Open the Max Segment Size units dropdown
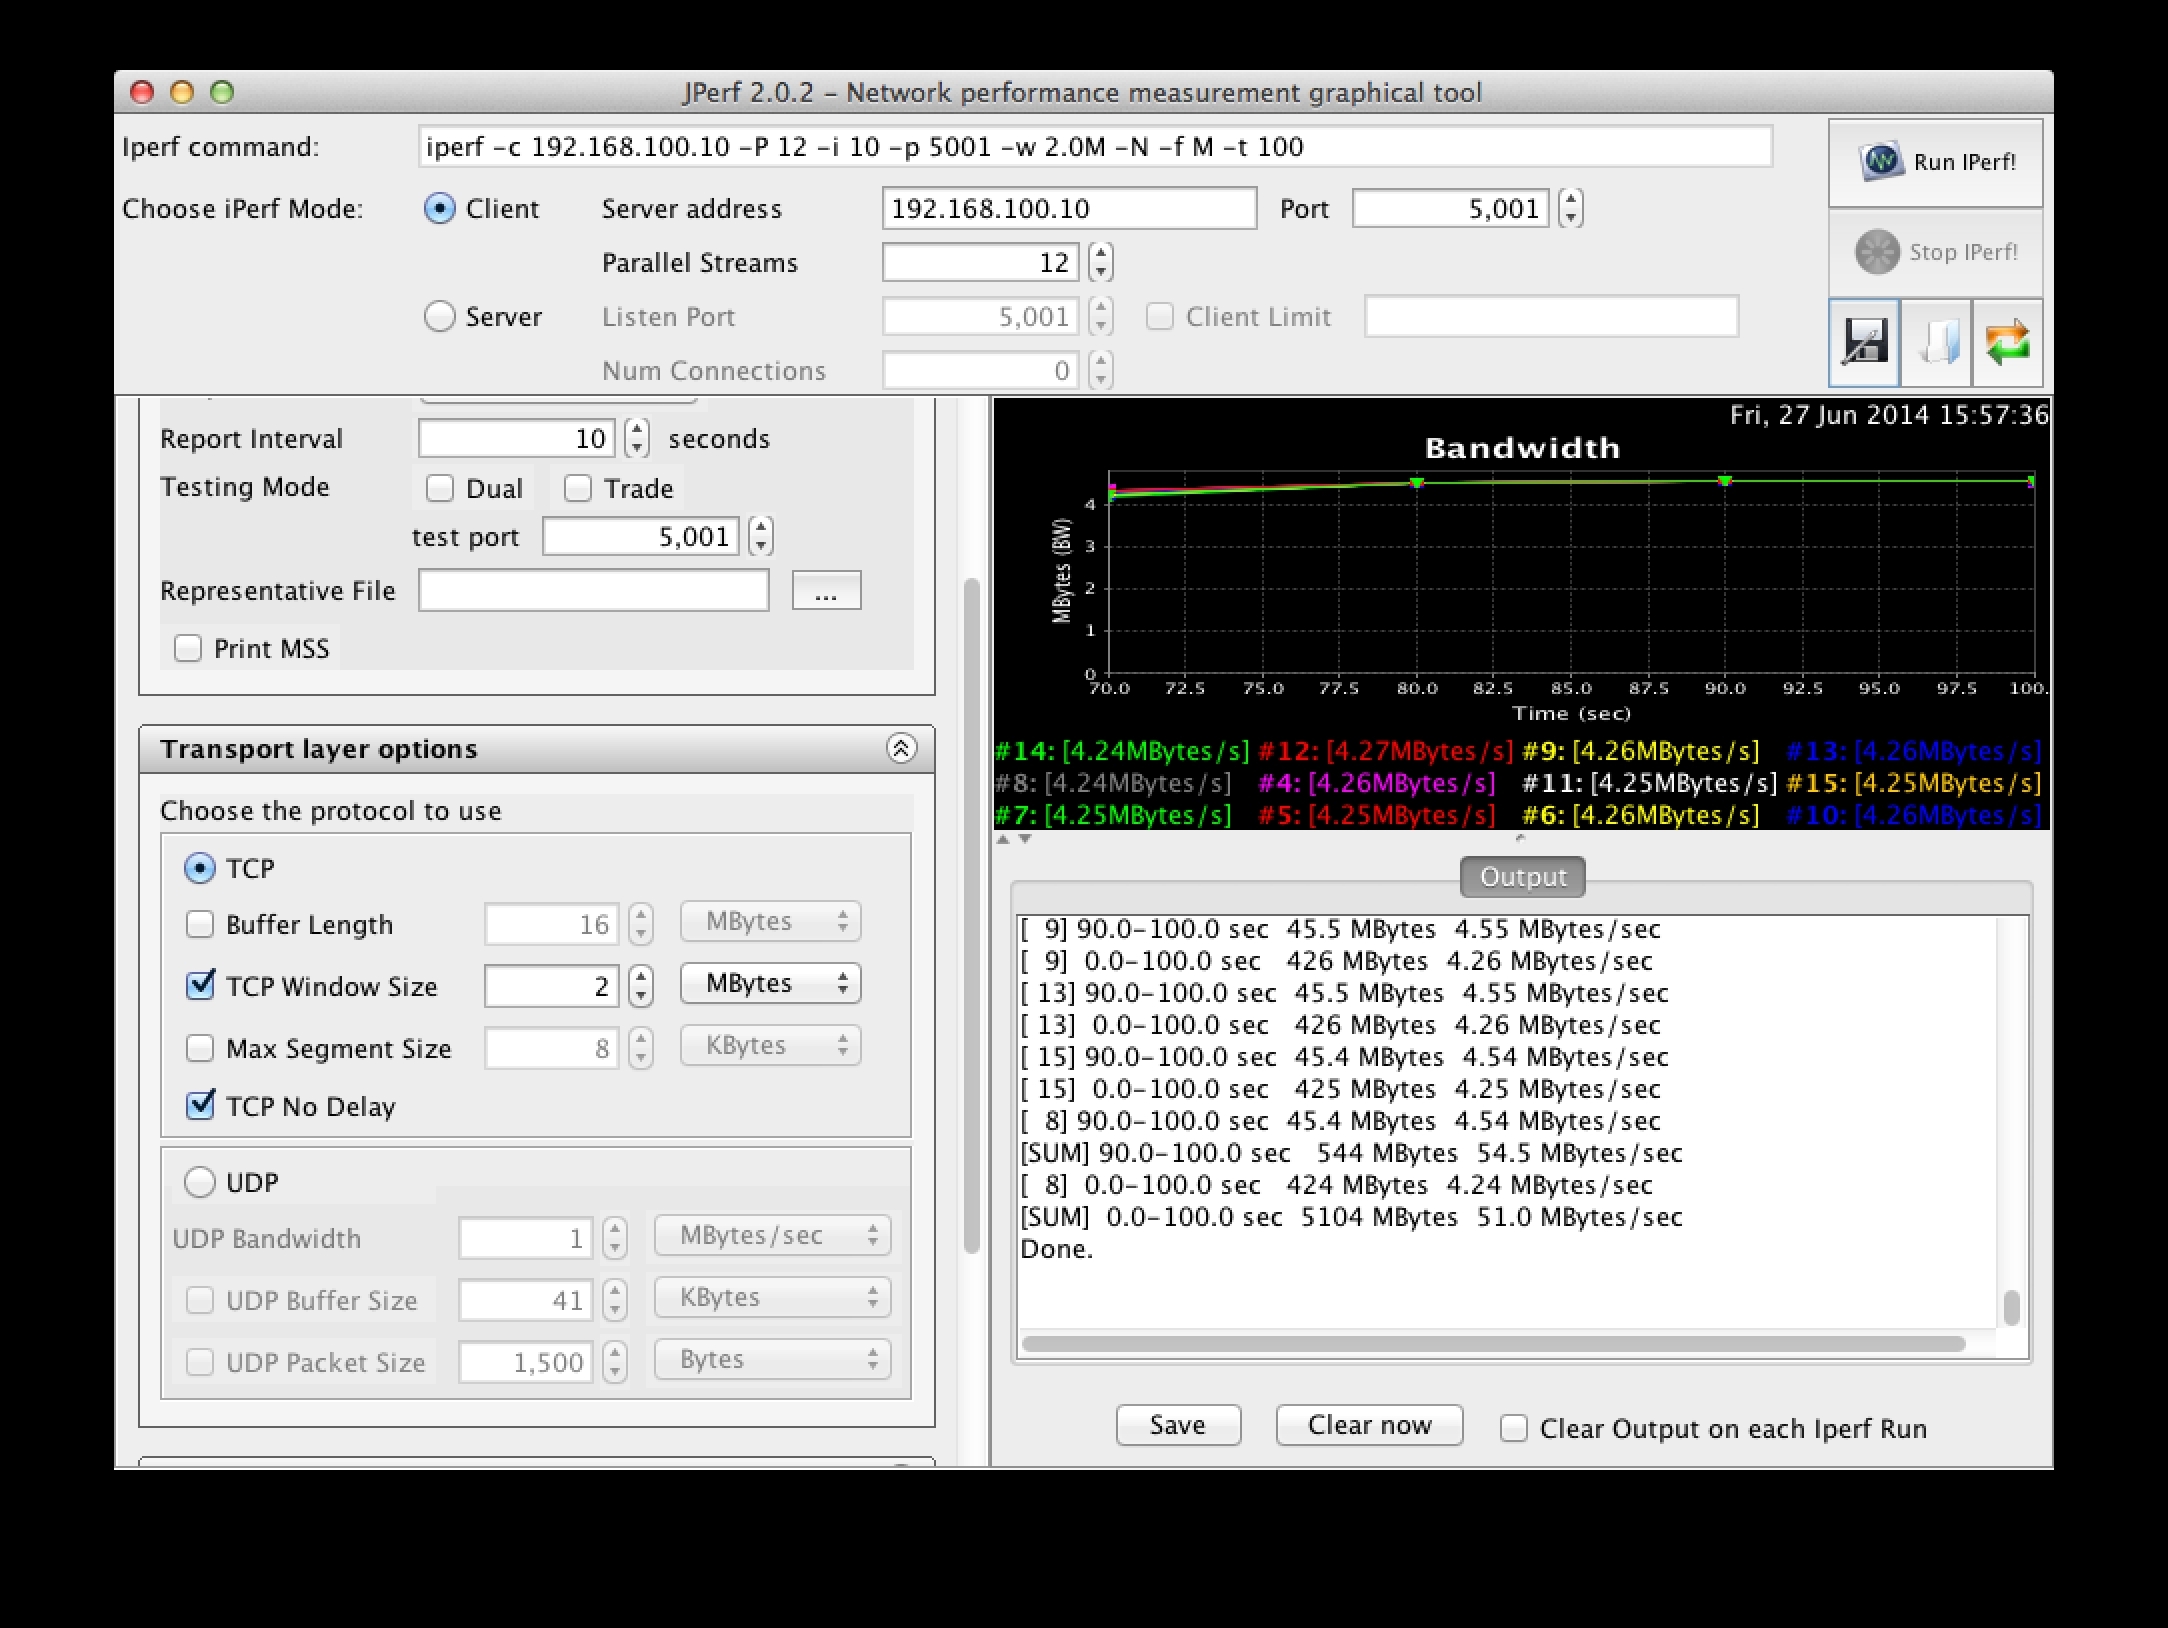 pos(770,1045)
